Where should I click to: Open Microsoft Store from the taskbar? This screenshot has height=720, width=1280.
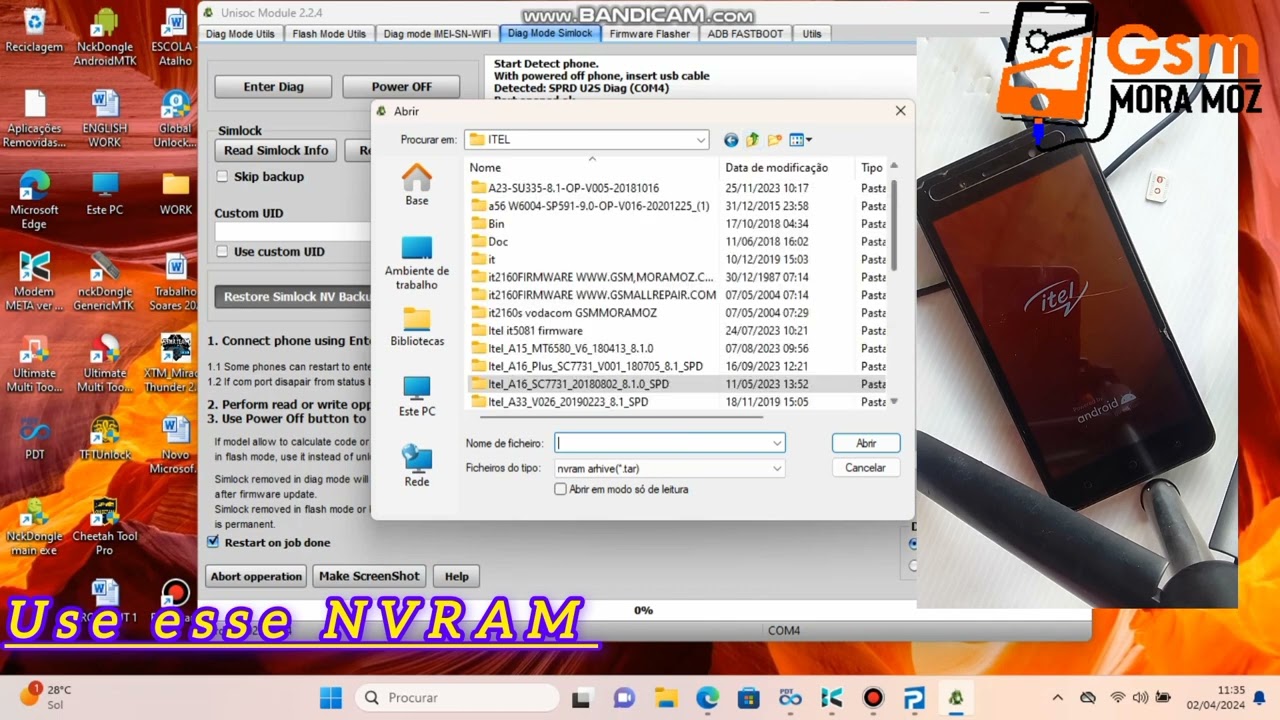[748, 697]
